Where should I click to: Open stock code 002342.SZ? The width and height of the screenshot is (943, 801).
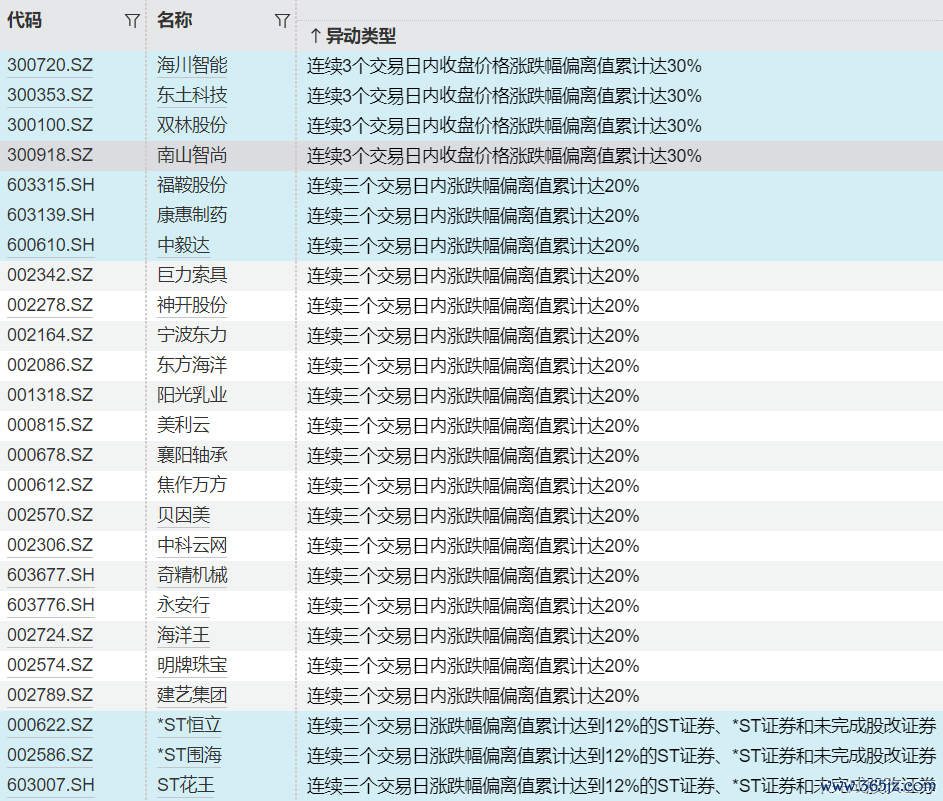click(50, 275)
